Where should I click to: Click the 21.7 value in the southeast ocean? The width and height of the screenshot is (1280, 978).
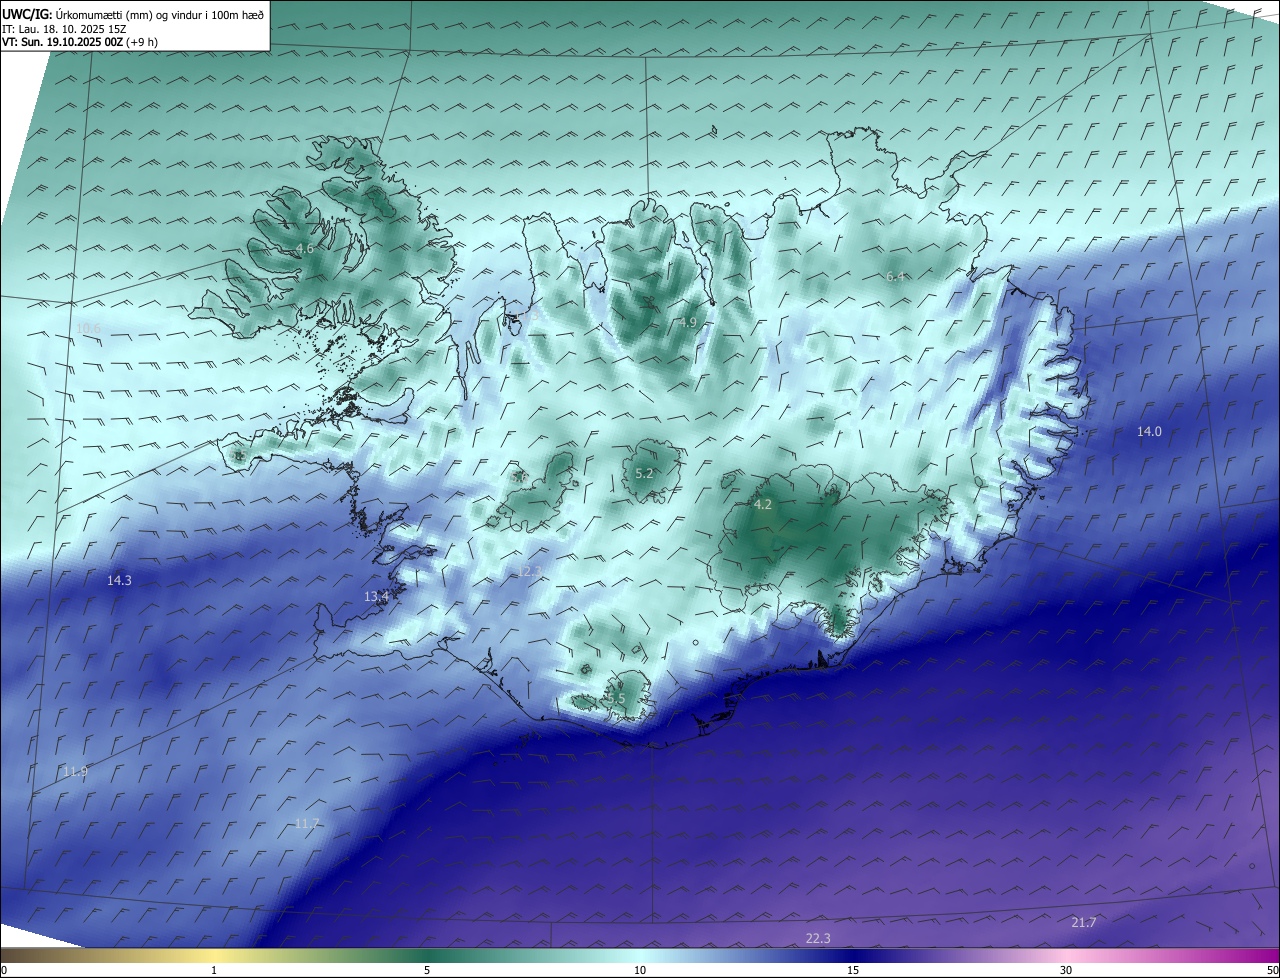pyautogui.click(x=1083, y=922)
